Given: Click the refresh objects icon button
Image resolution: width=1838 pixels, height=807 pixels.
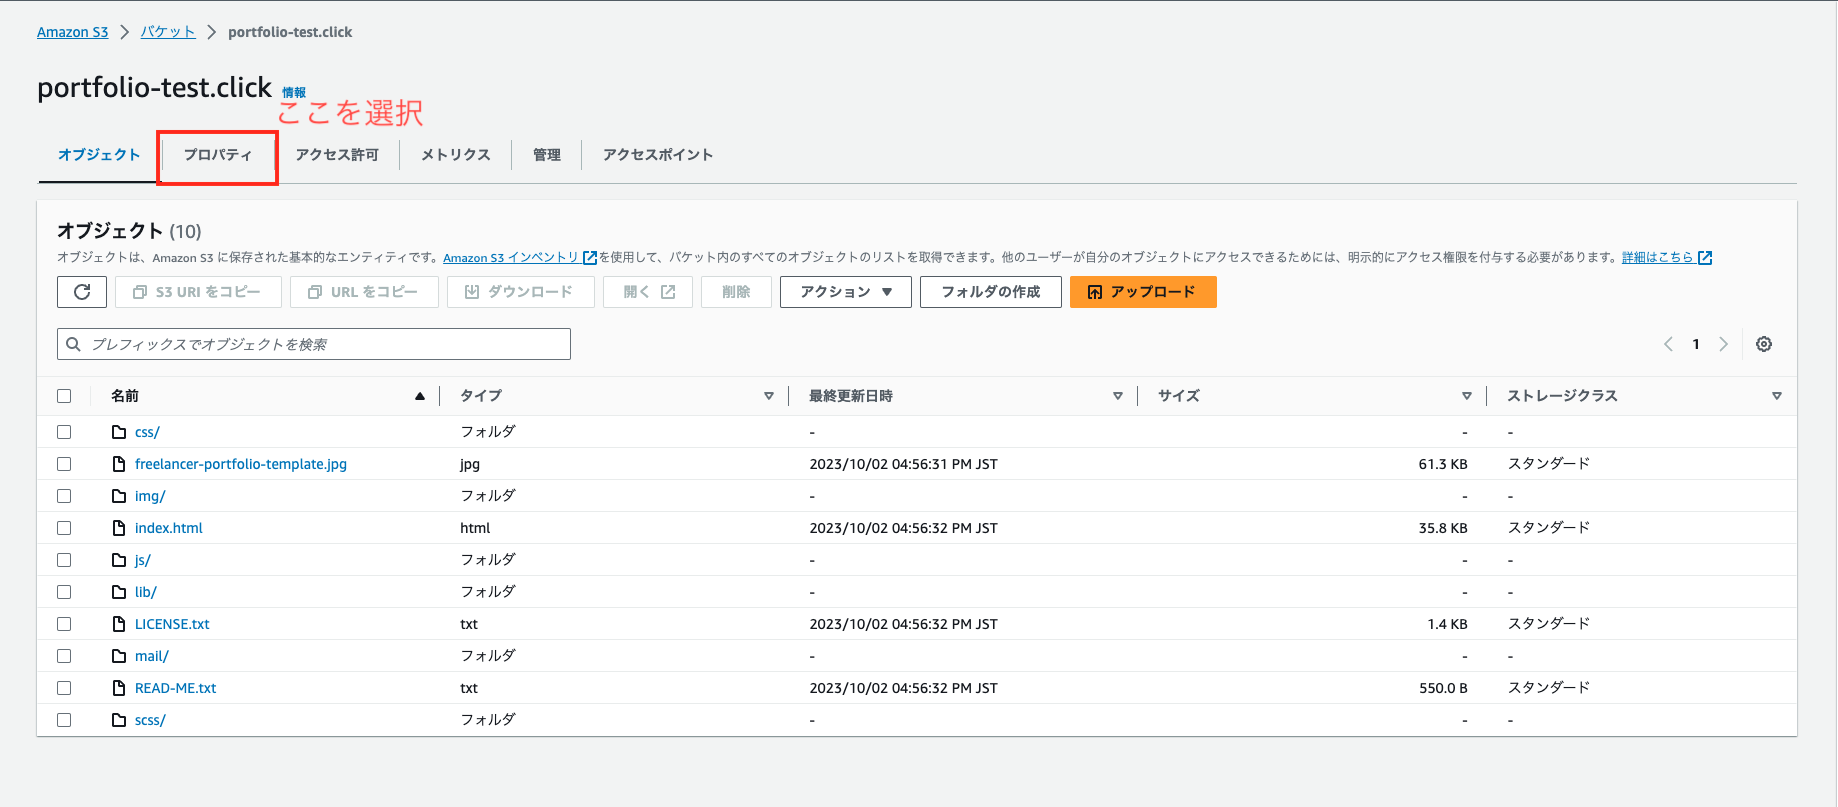Looking at the screenshot, I should [82, 292].
